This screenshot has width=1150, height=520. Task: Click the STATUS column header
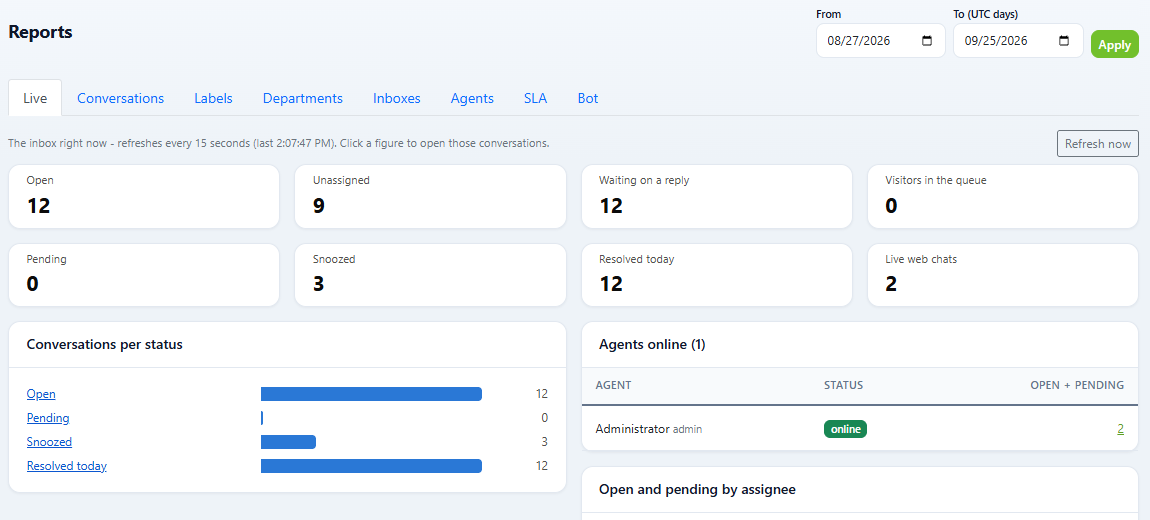(843, 385)
